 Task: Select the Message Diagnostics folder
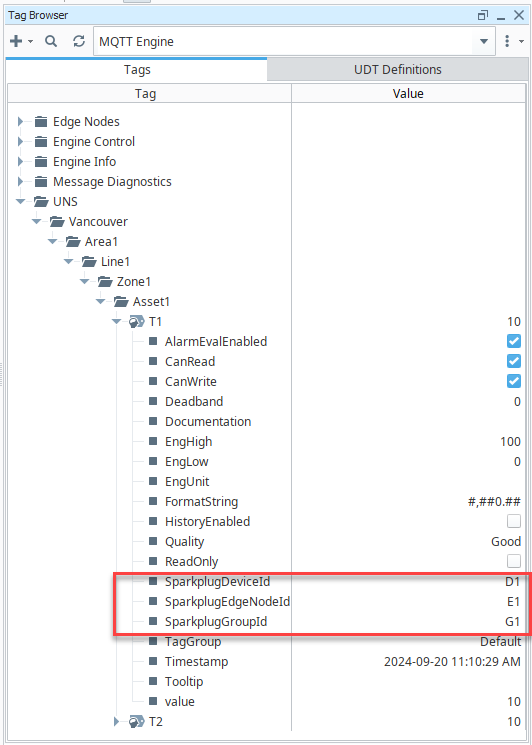coord(112,181)
